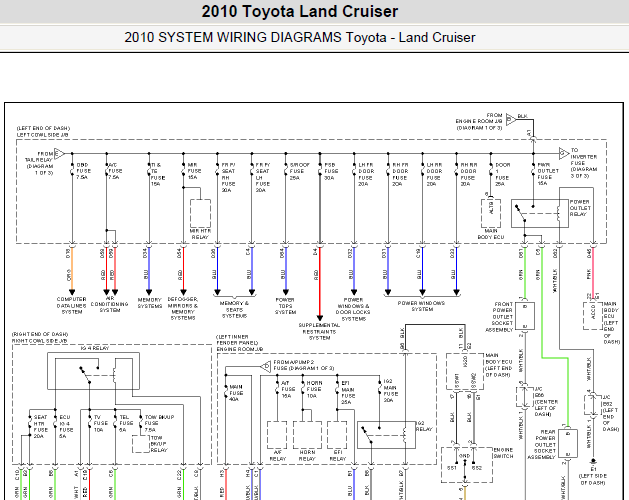Select the OBD FUSE 7.5A label
The image size is (629, 500).
[x=83, y=171]
